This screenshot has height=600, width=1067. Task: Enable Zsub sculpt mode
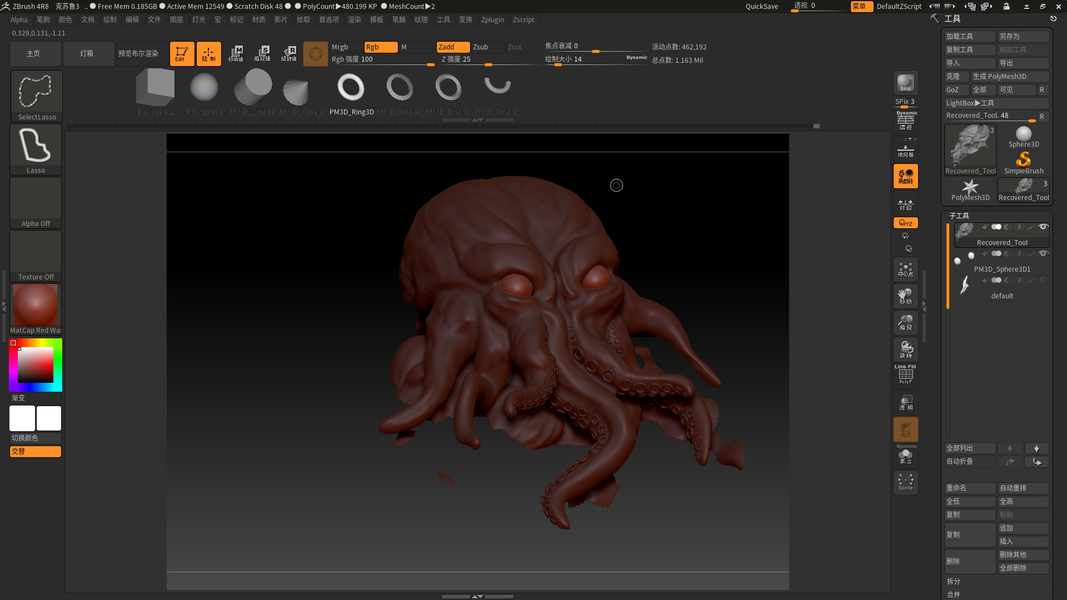click(487, 47)
